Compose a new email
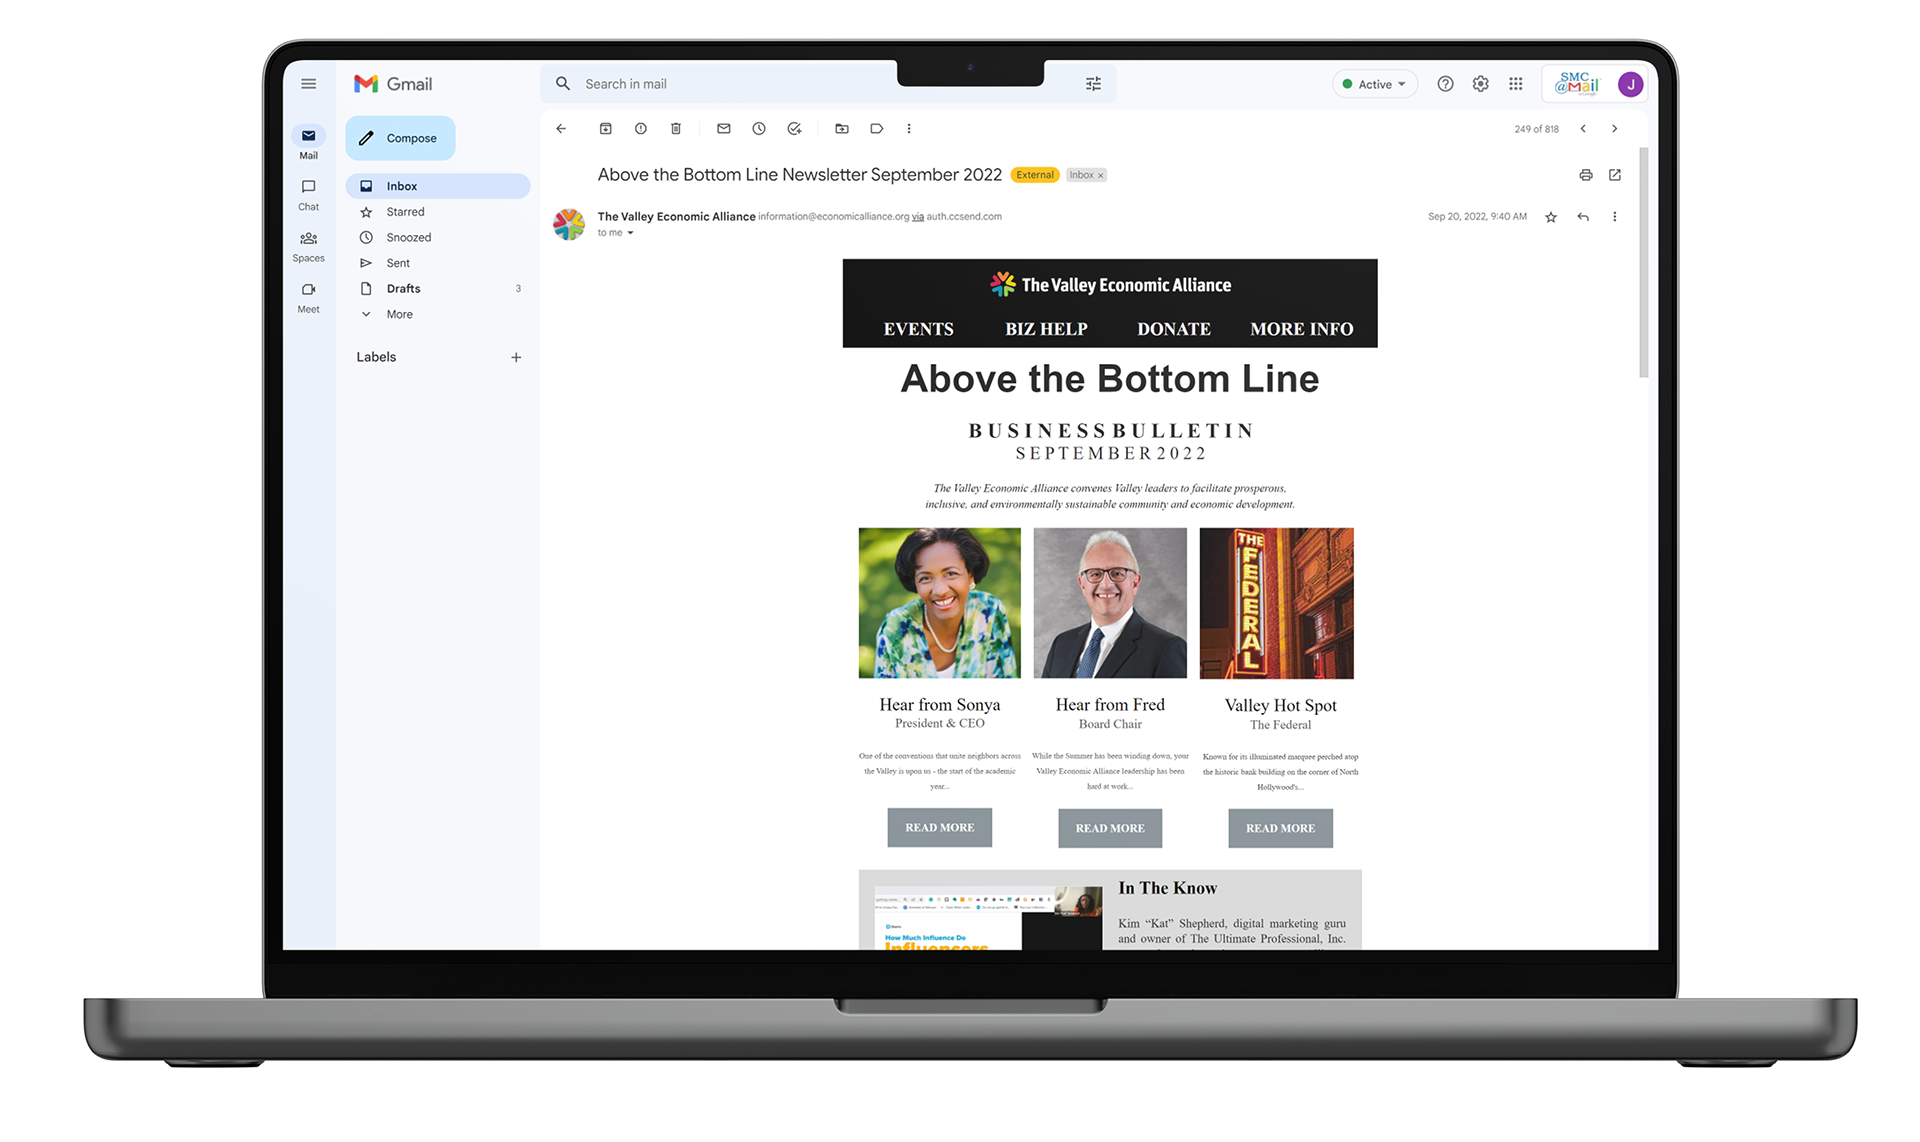The width and height of the screenshot is (1920, 1142). (400, 138)
